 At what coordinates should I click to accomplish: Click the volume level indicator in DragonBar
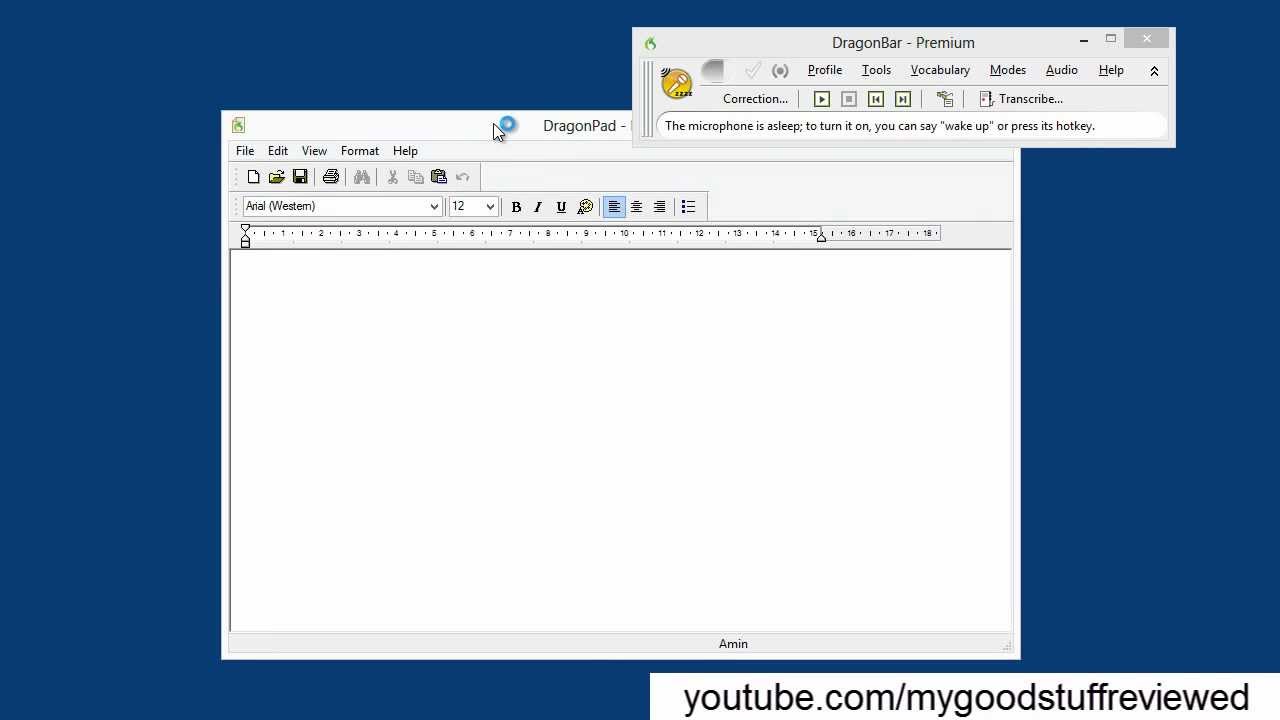(x=713, y=70)
